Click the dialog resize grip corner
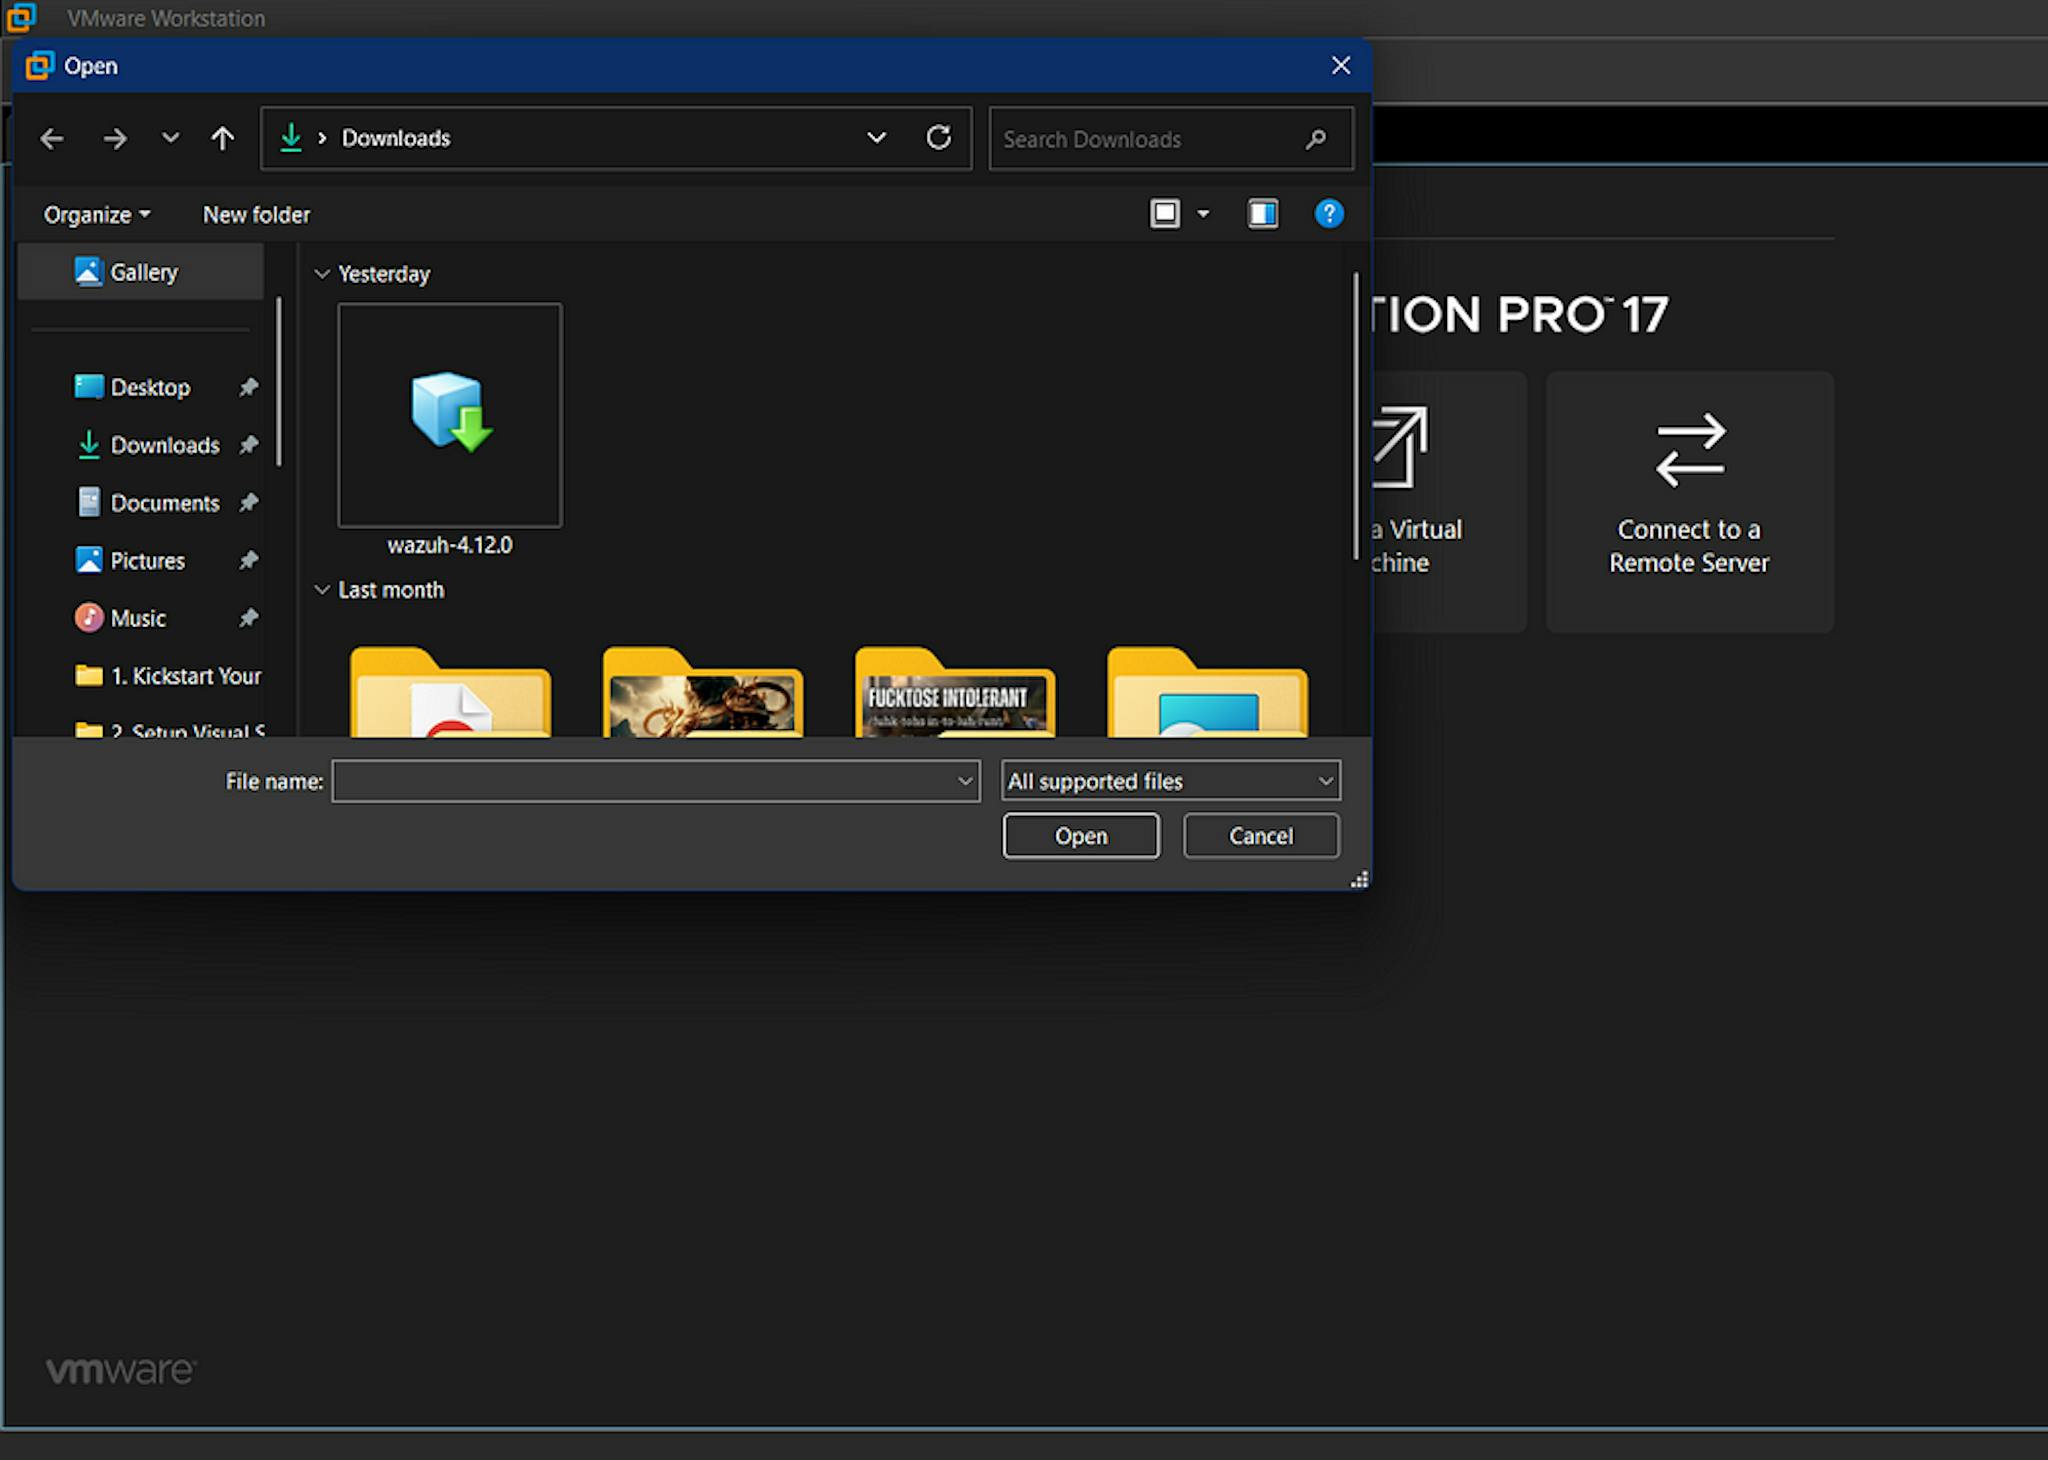 [x=1359, y=879]
